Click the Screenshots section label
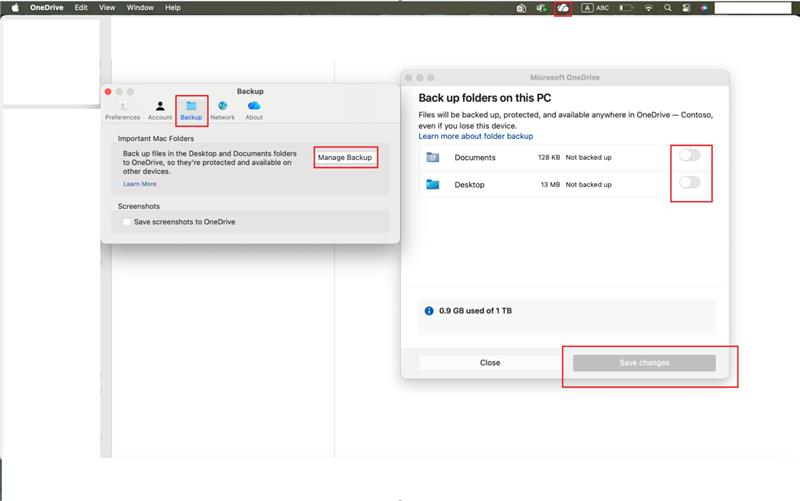This screenshot has height=501, width=800. 139,207
